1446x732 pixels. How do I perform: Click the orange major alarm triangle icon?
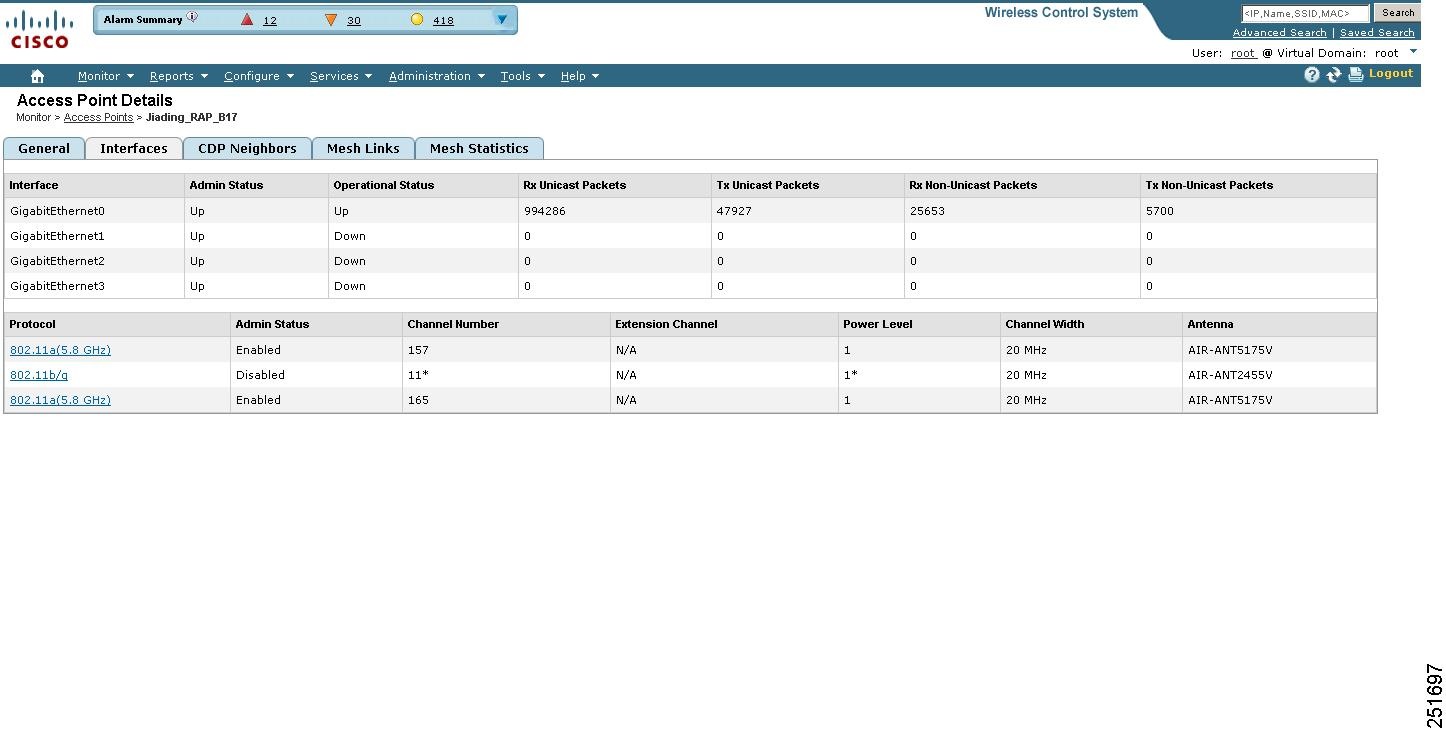pyautogui.click(x=331, y=18)
